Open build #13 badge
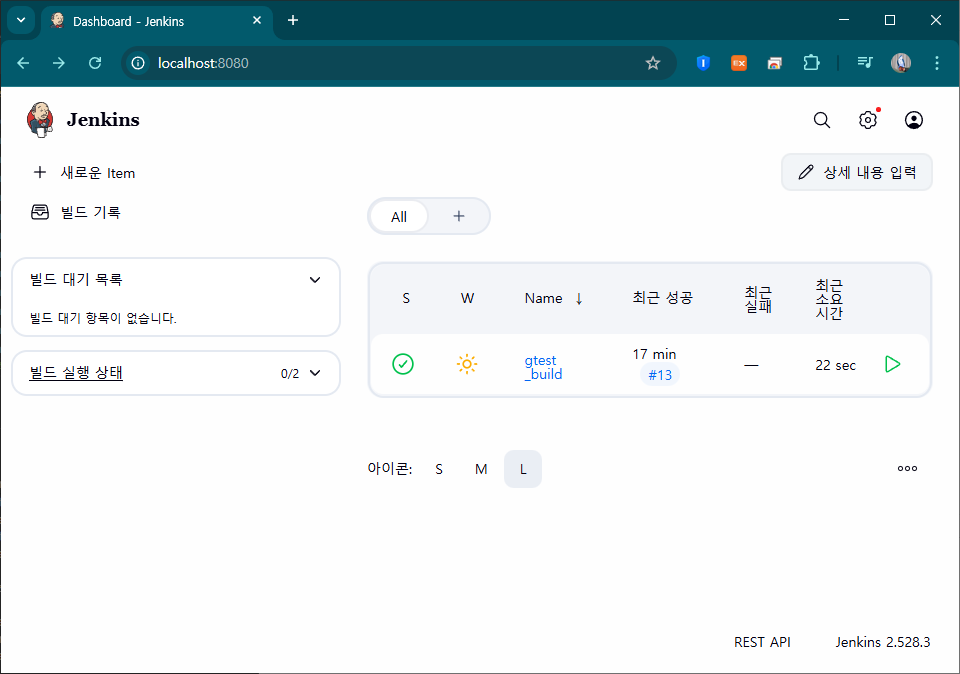Viewport: 960px width, 674px height. click(x=660, y=375)
